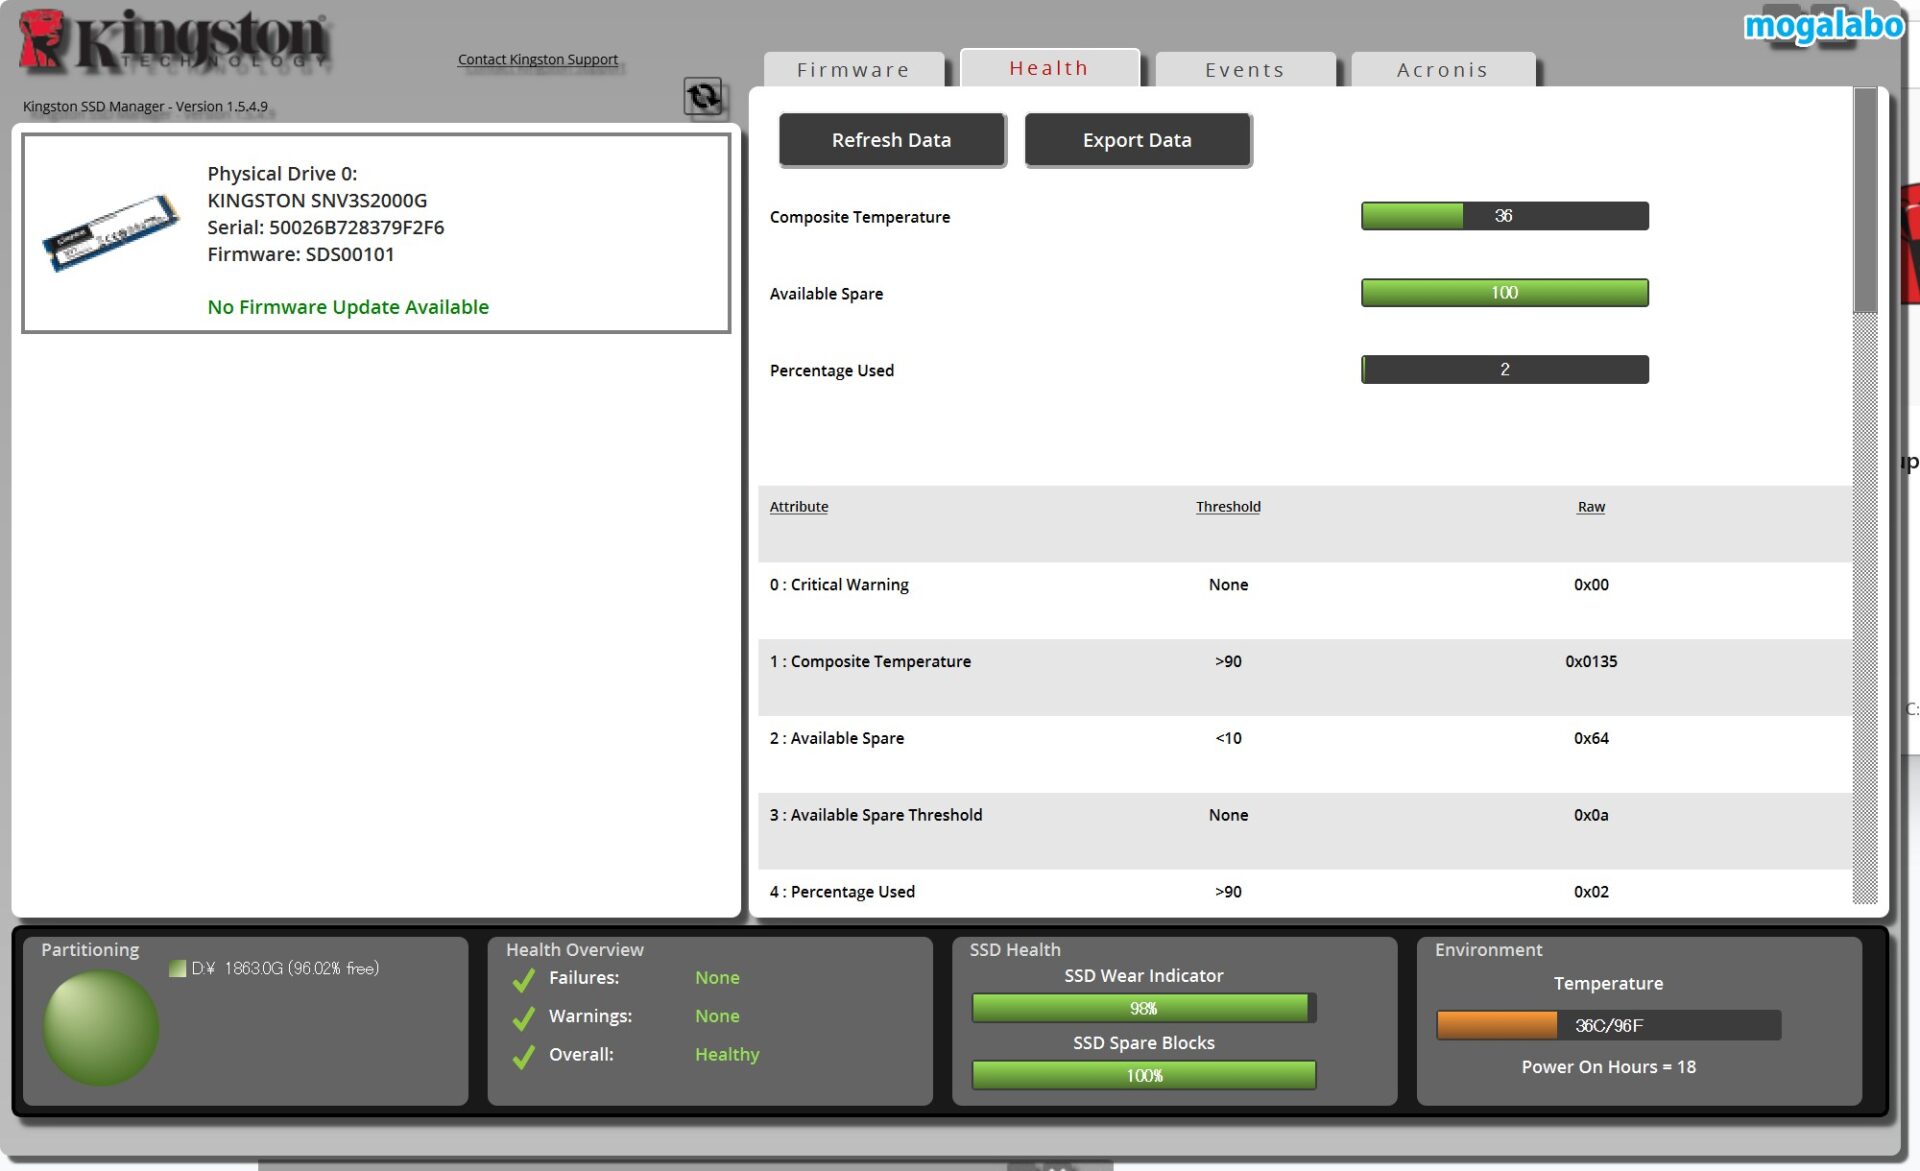The image size is (1920, 1171).
Task: Click the Composite Temperature progress bar
Action: pyautogui.click(x=1504, y=216)
